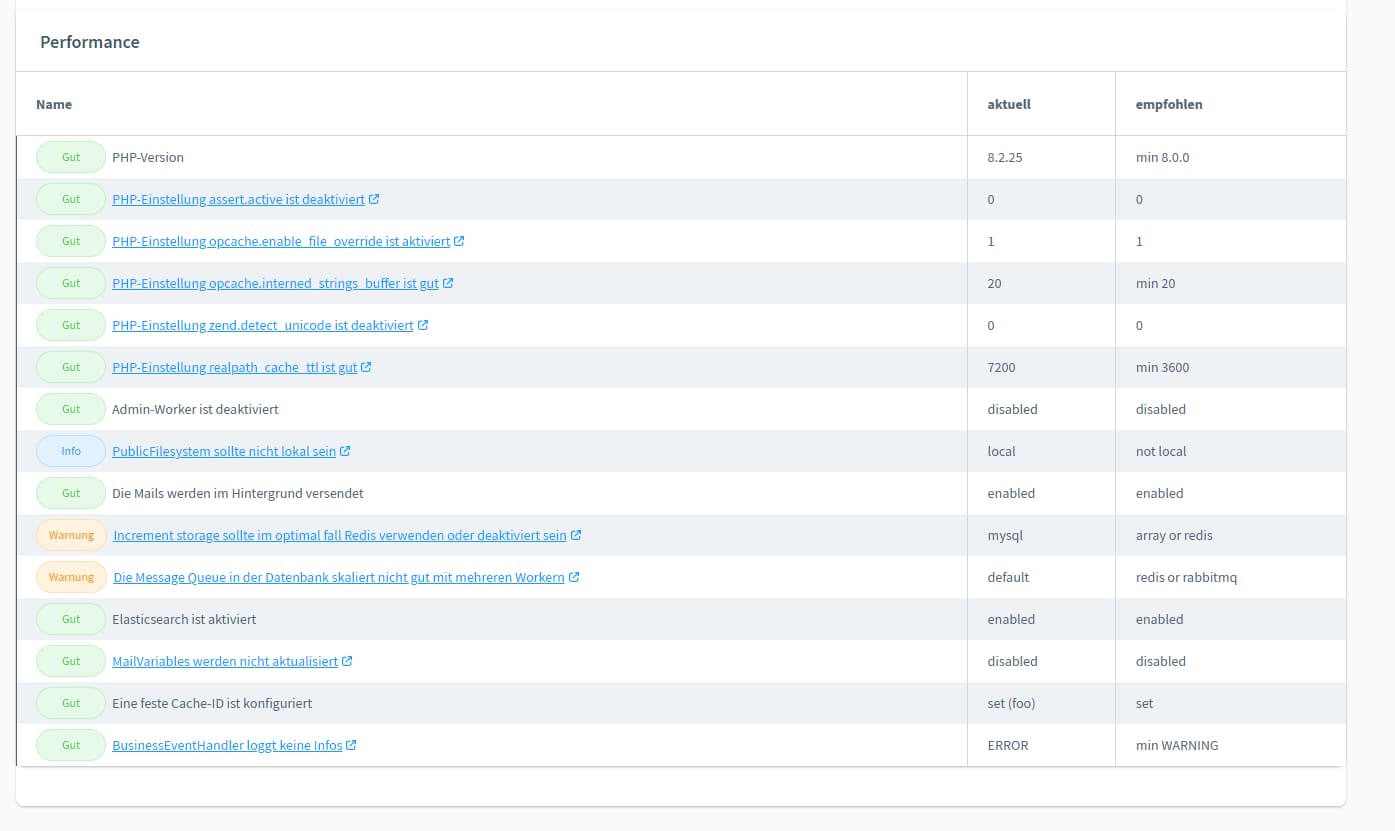Click the empfohlen column header
The width and height of the screenshot is (1395, 831).
[1169, 104]
